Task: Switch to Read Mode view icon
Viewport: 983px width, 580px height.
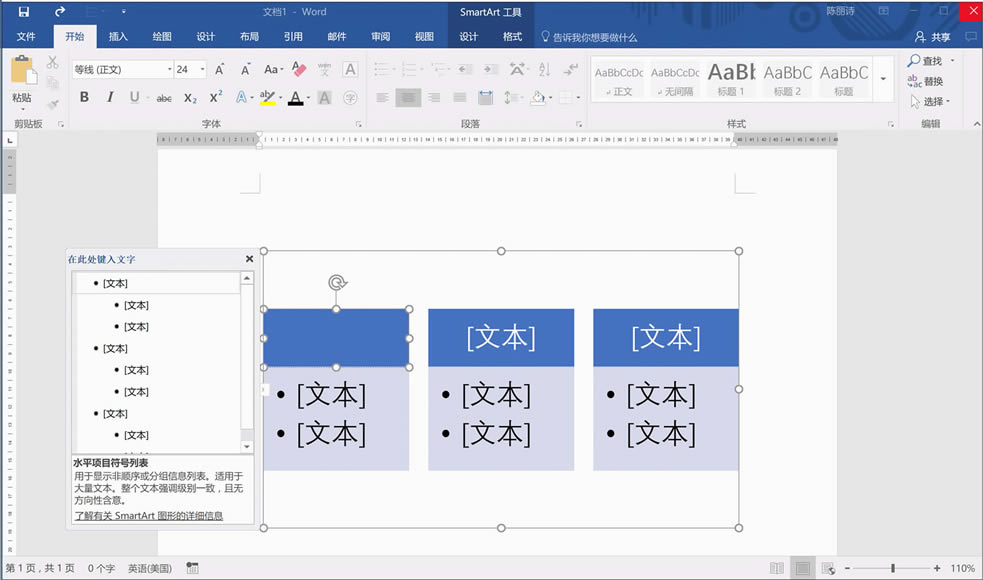Action: (x=777, y=568)
